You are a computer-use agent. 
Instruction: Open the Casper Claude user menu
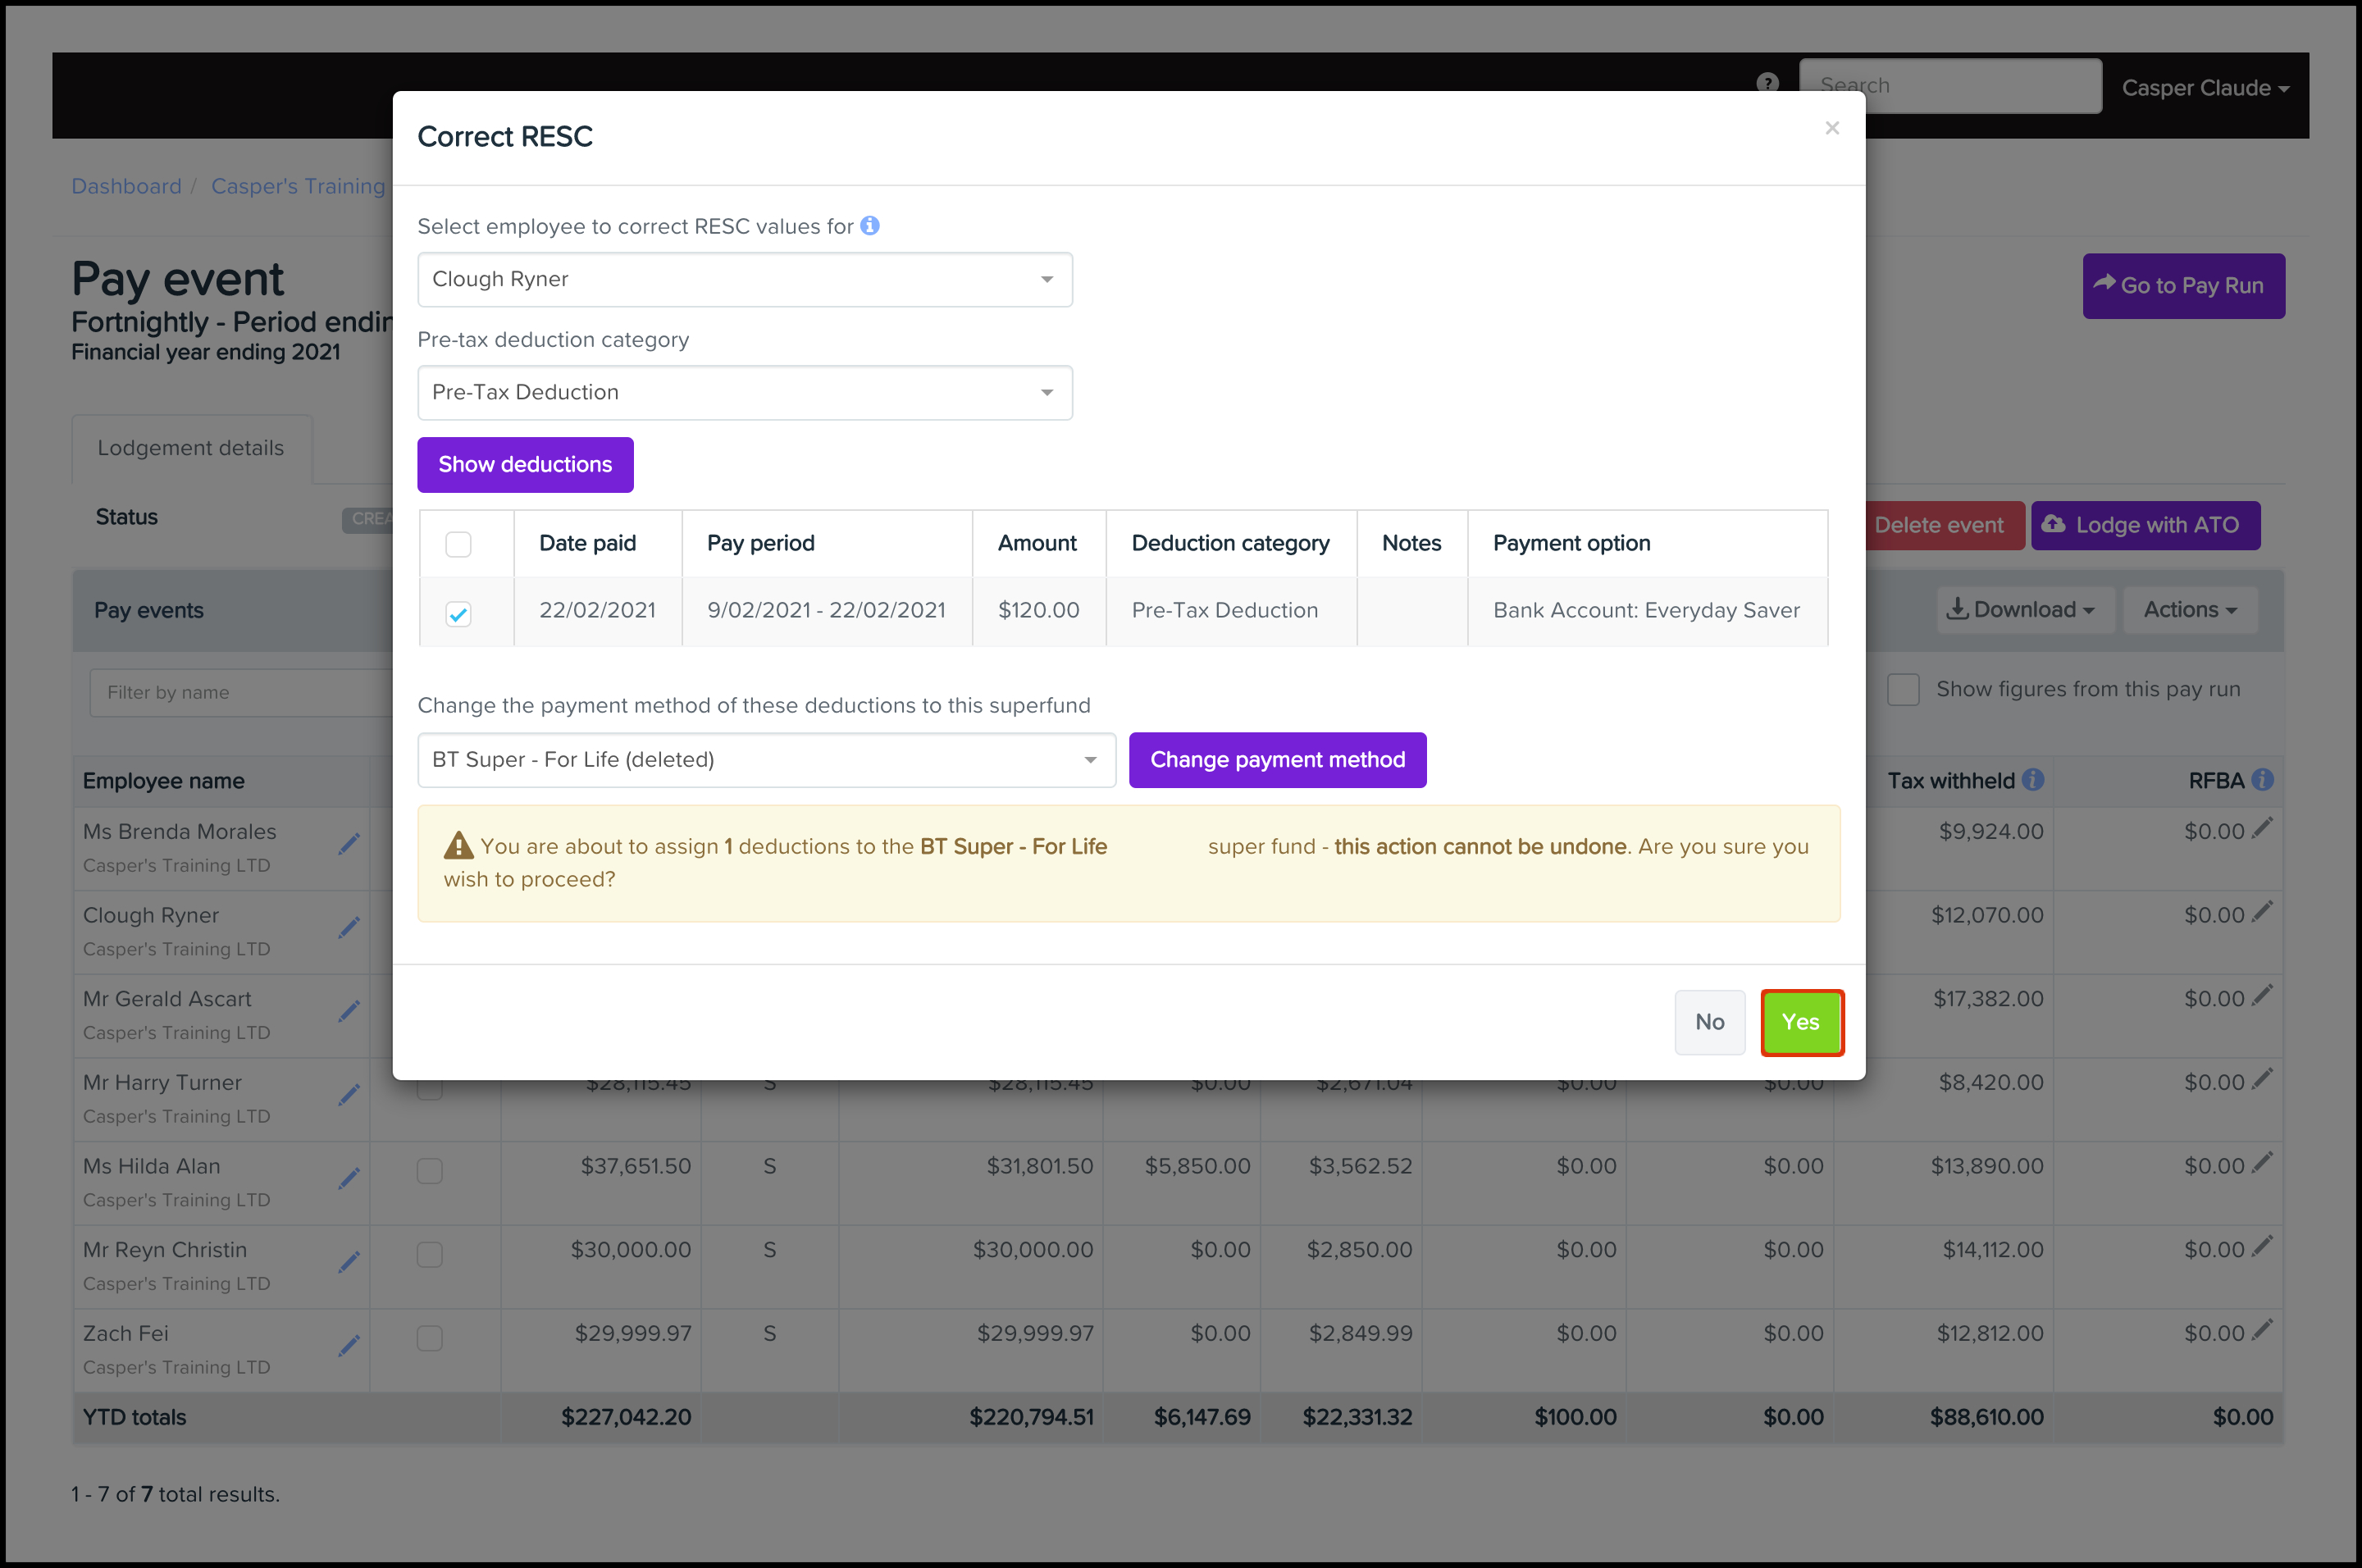(x=2204, y=88)
